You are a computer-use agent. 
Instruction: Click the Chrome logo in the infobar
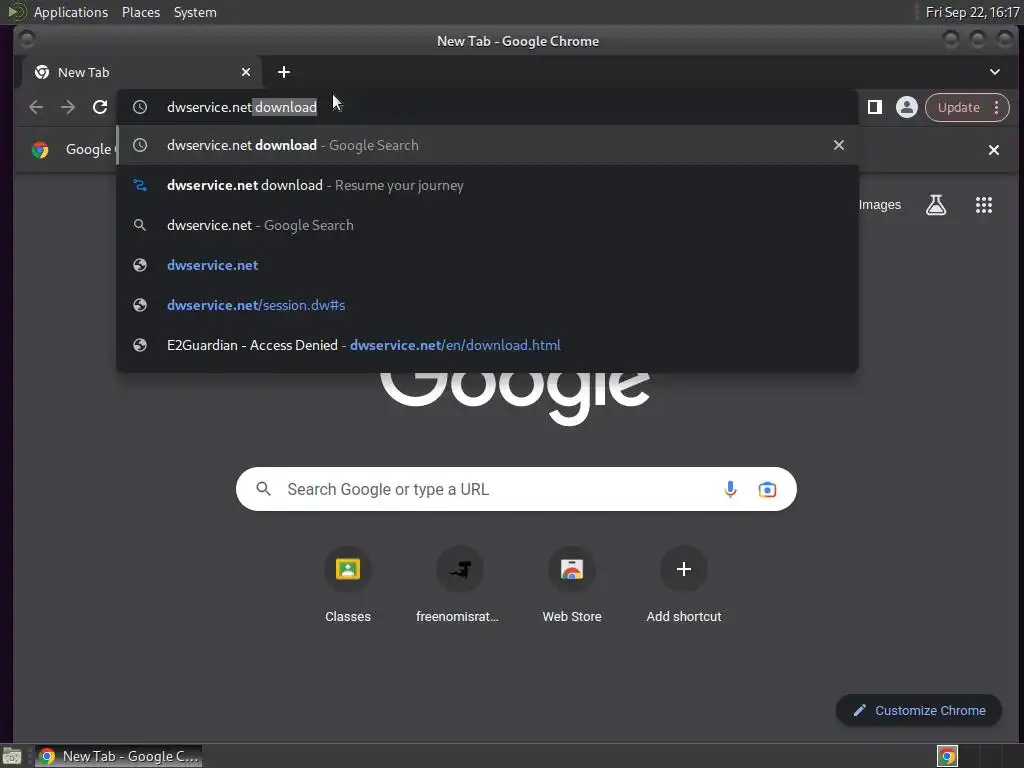[40, 150]
